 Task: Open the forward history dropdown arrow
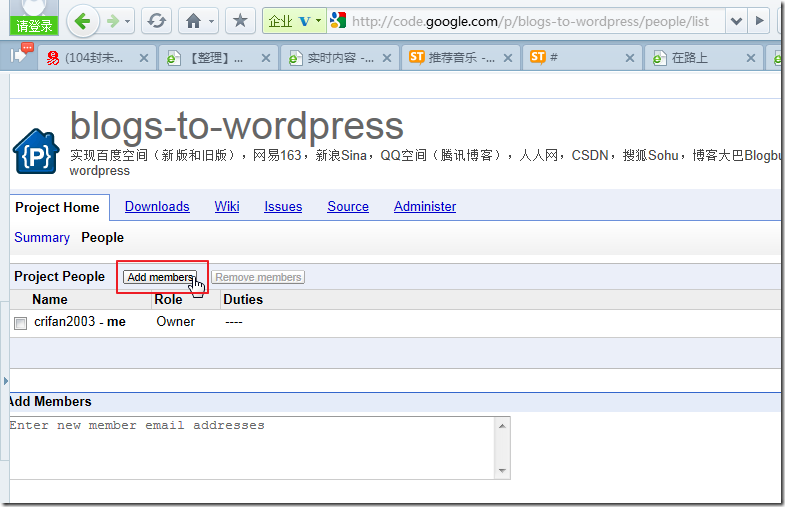click(128, 22)
